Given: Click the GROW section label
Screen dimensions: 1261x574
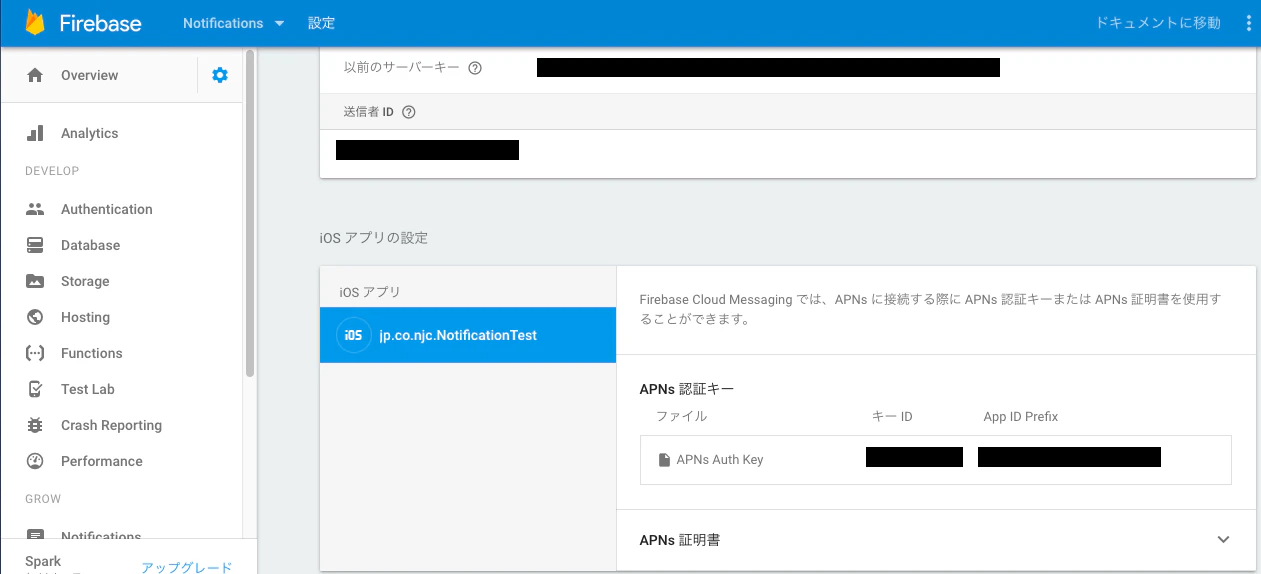Looking at the screenshot, I should (43, 499).
